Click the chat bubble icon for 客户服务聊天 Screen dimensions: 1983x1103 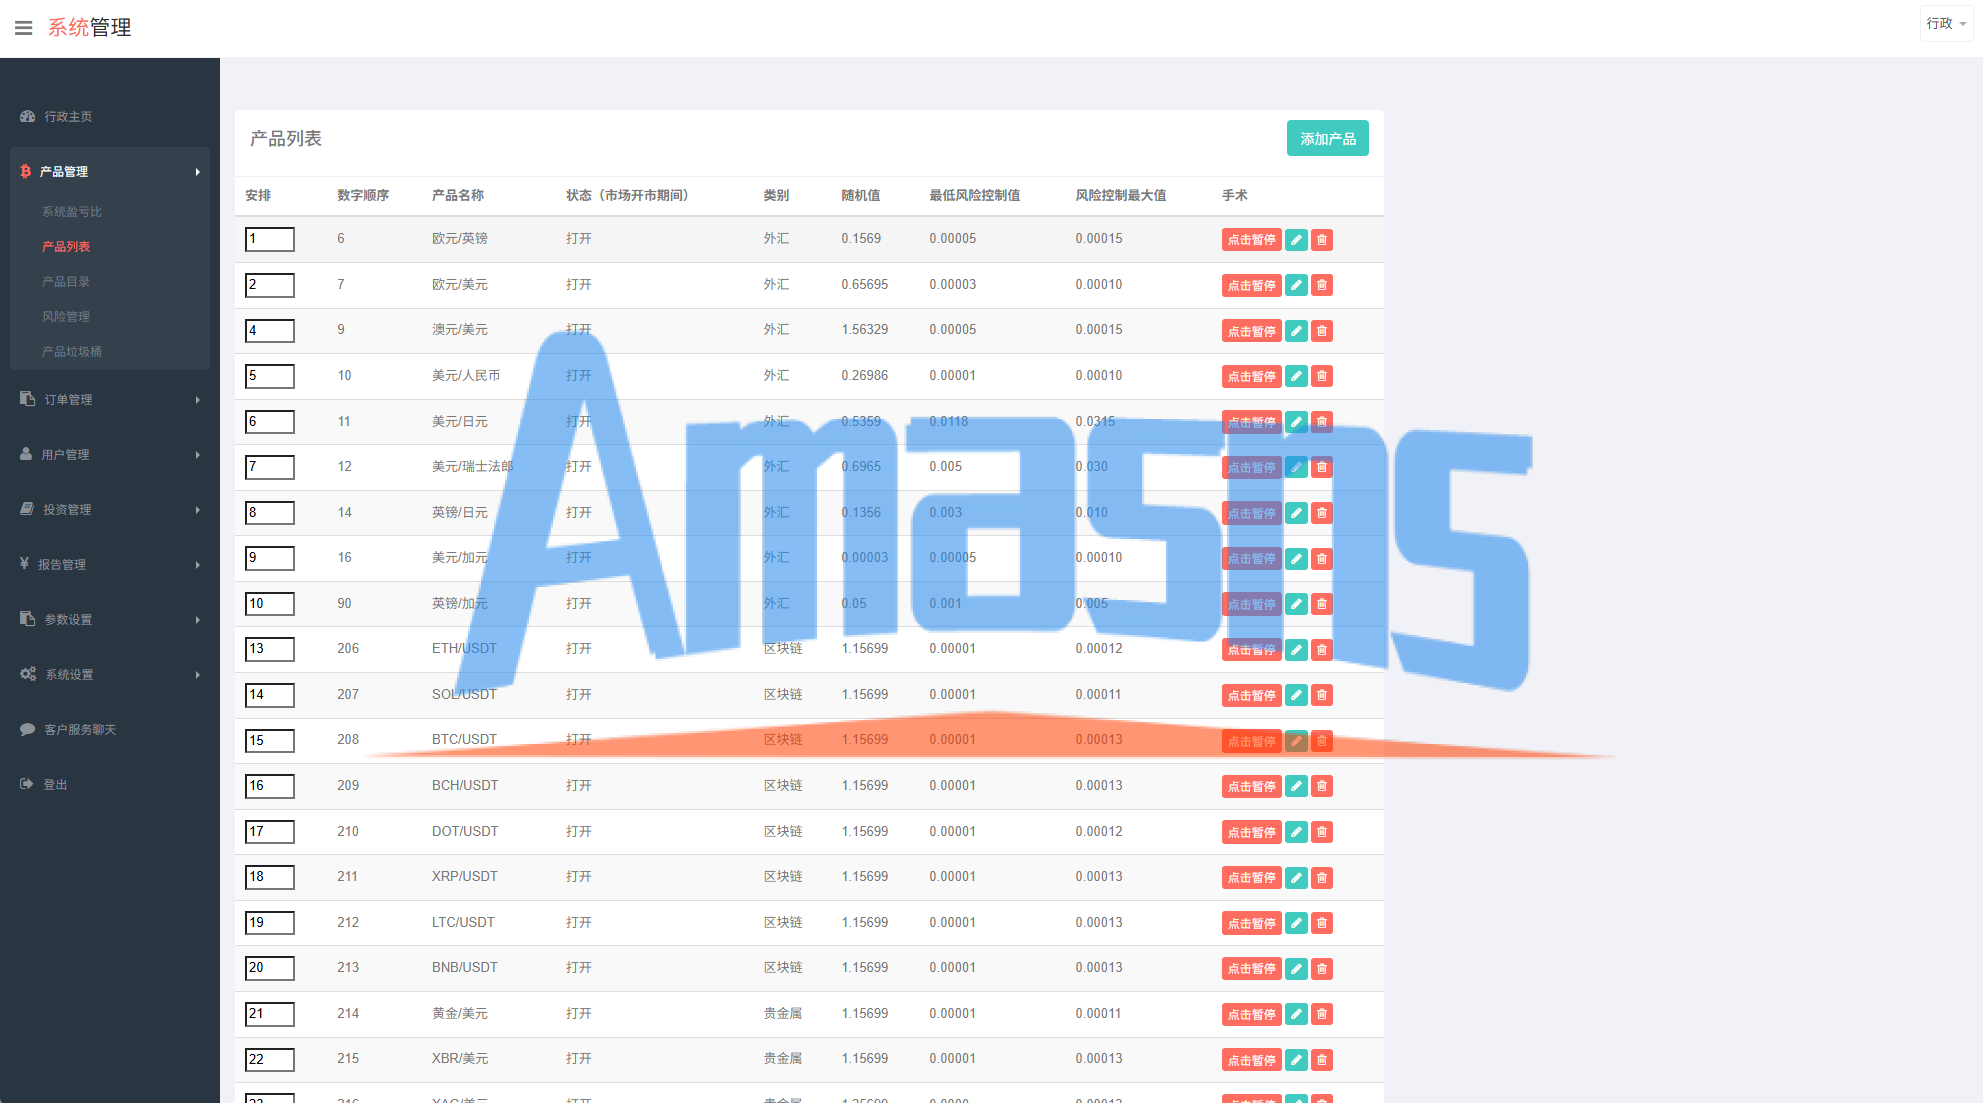pos(28,730)
